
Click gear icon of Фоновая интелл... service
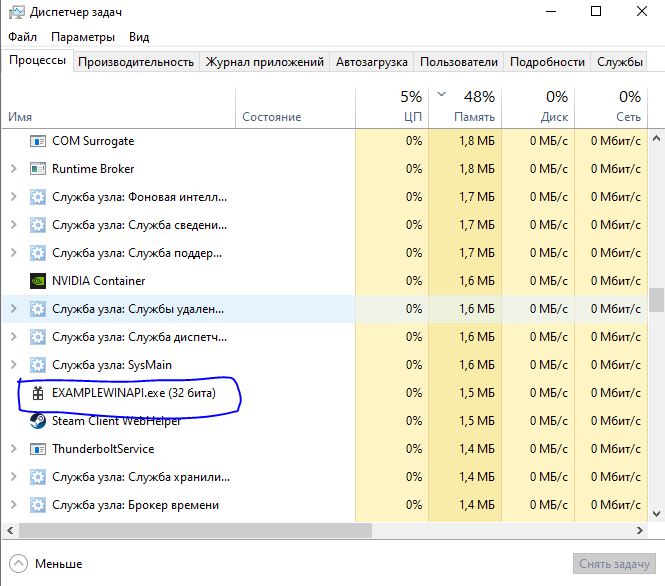[38, 197]
